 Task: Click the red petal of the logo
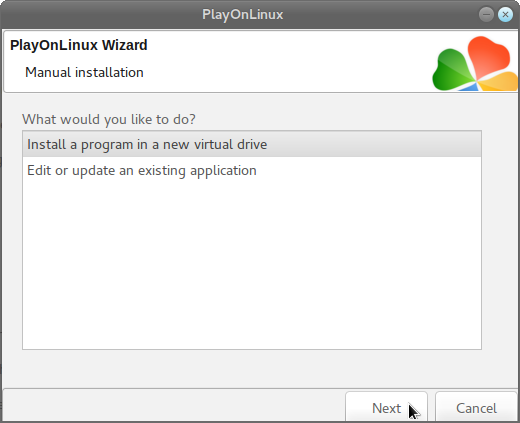(488, 56)
